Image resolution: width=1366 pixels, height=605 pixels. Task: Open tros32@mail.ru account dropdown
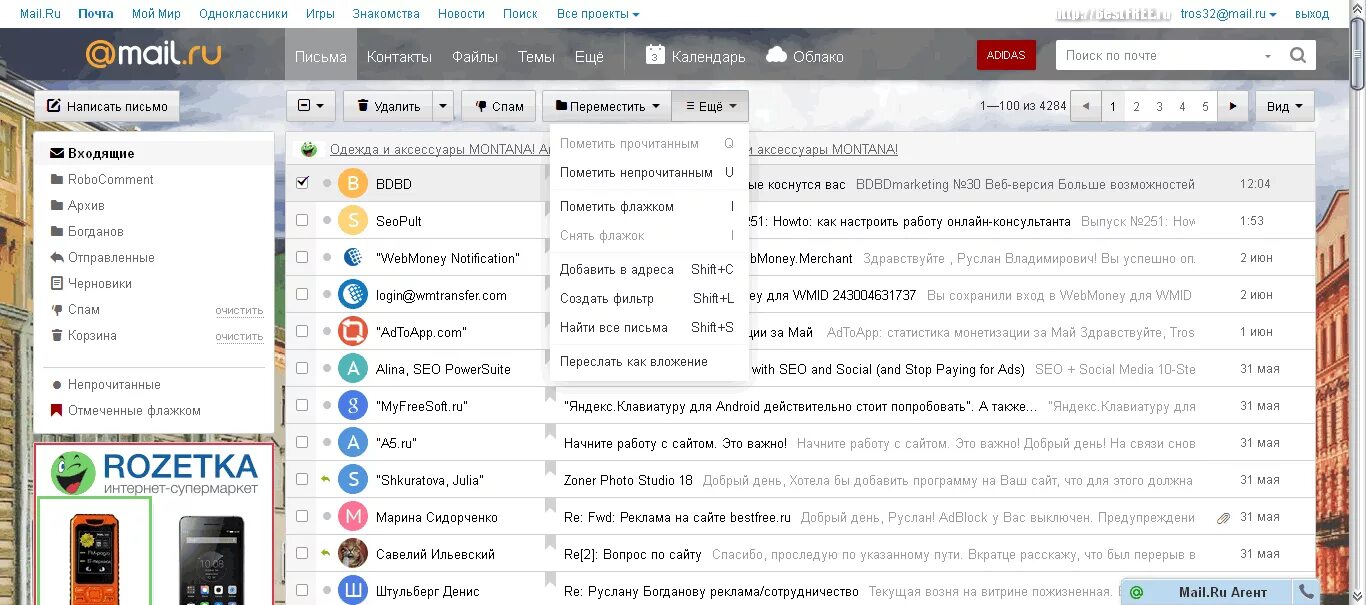click(x=1228, y=14)
